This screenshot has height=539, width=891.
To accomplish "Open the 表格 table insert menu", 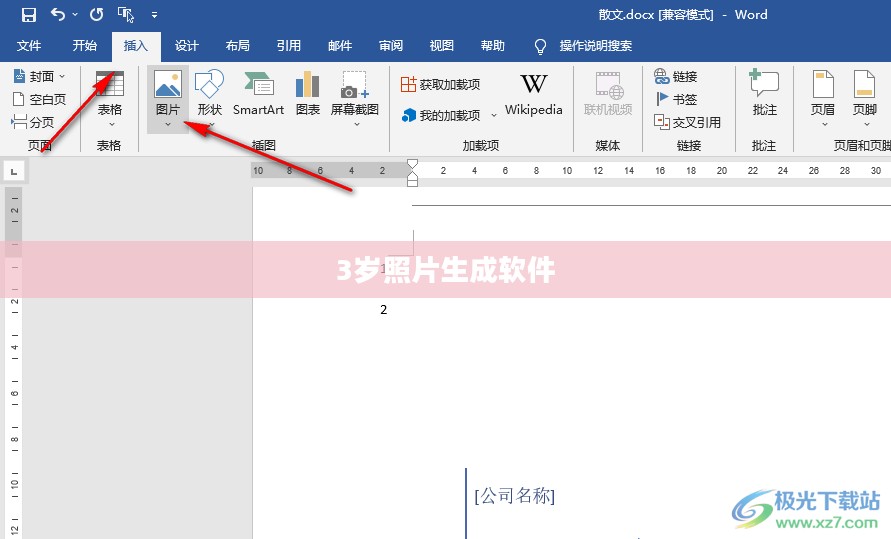I will click(x=110, y=99).
